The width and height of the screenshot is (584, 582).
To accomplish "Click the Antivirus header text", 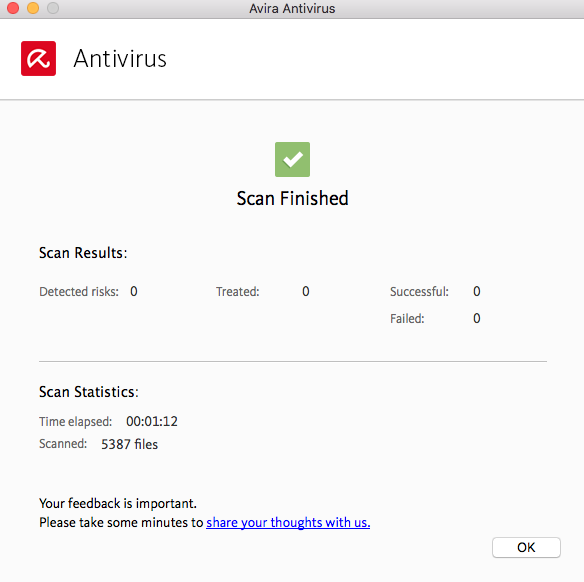I will pyautogui.click(x=120, y=58).
